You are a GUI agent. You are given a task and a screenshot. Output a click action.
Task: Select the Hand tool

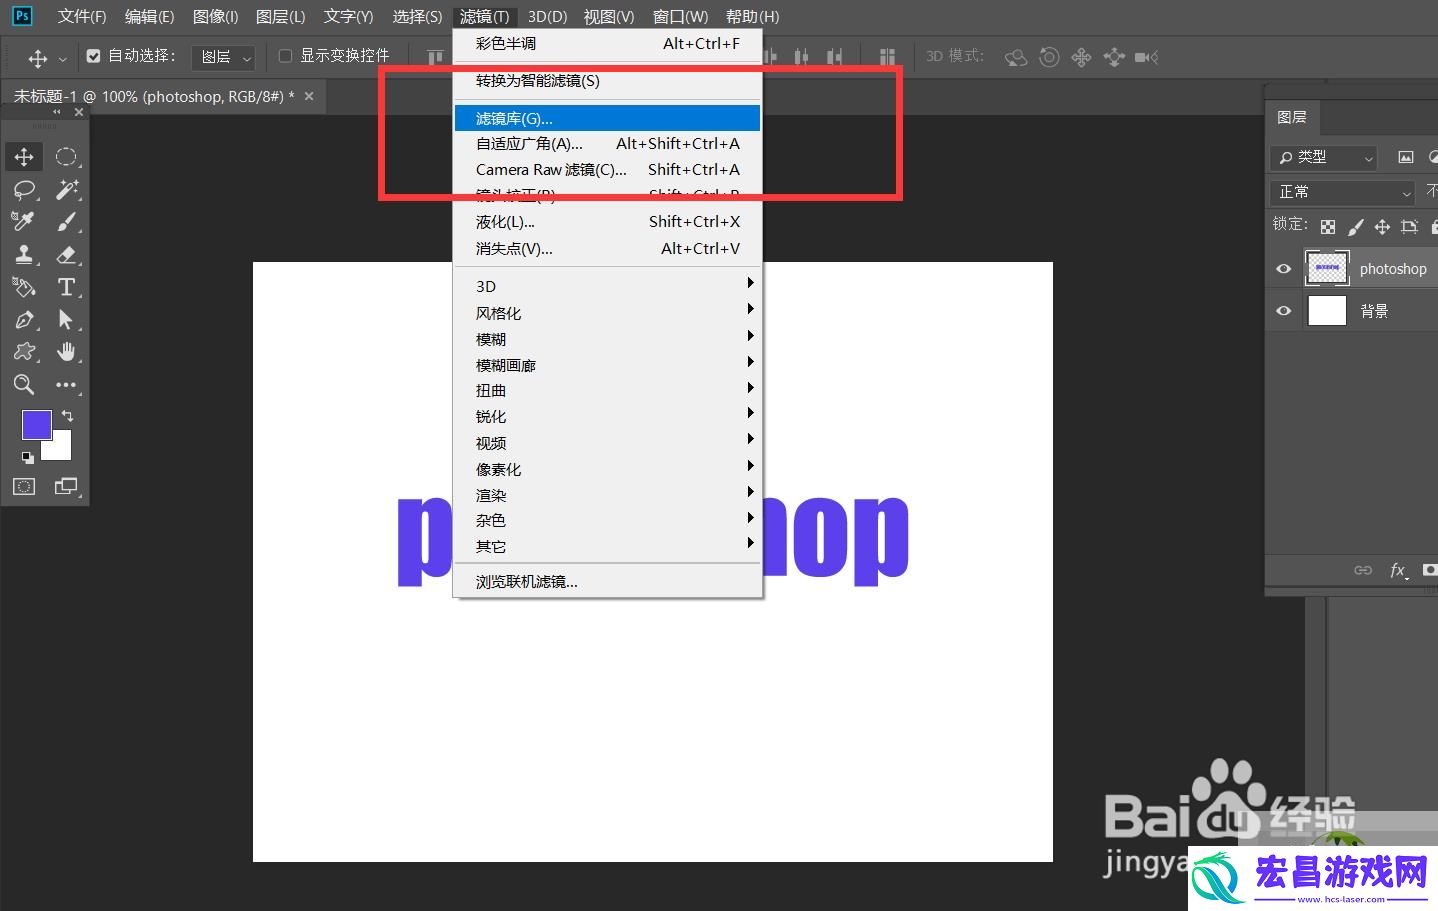(x=66, y=352)
